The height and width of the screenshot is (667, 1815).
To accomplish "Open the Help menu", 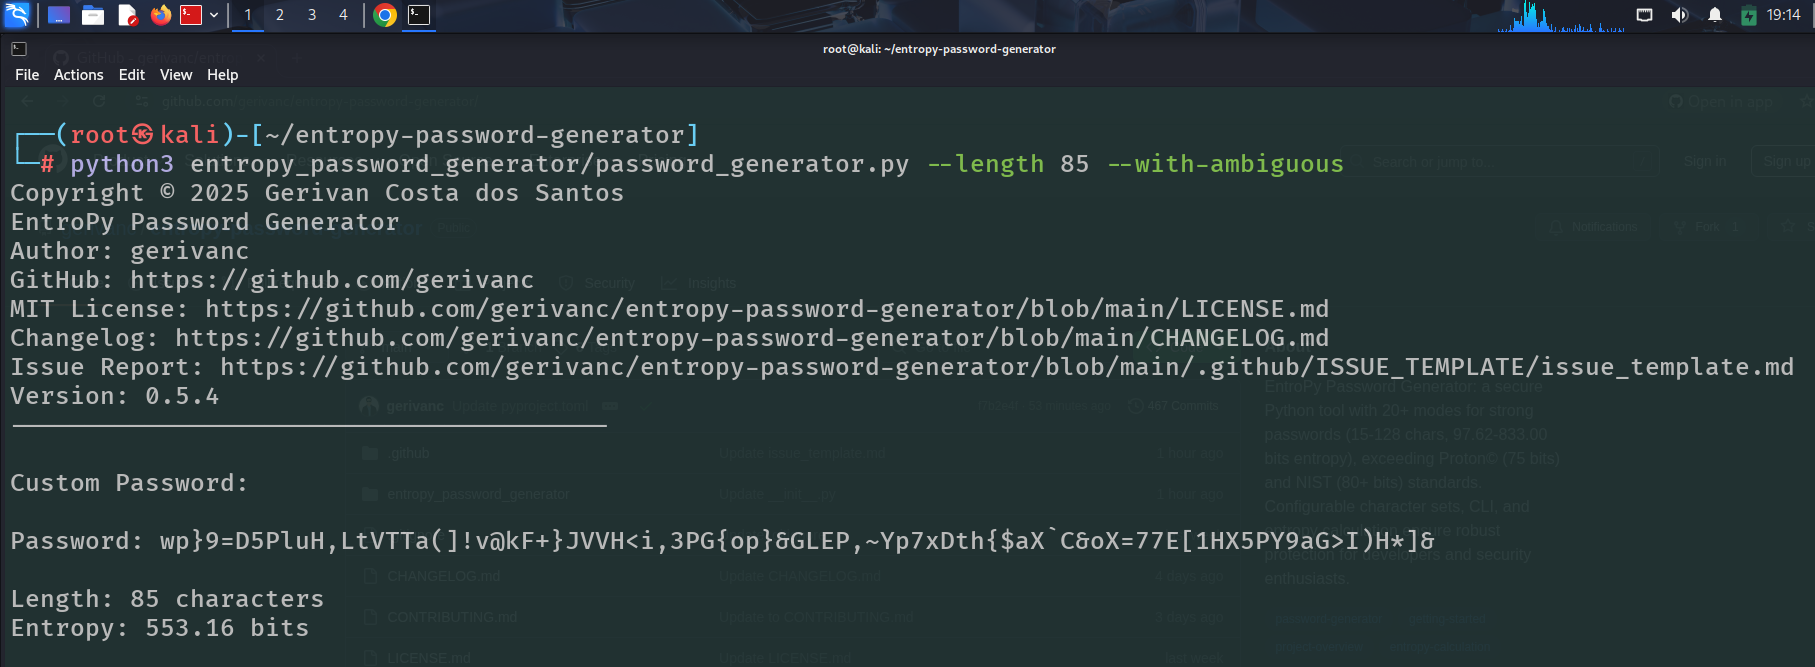I will 222,75.
